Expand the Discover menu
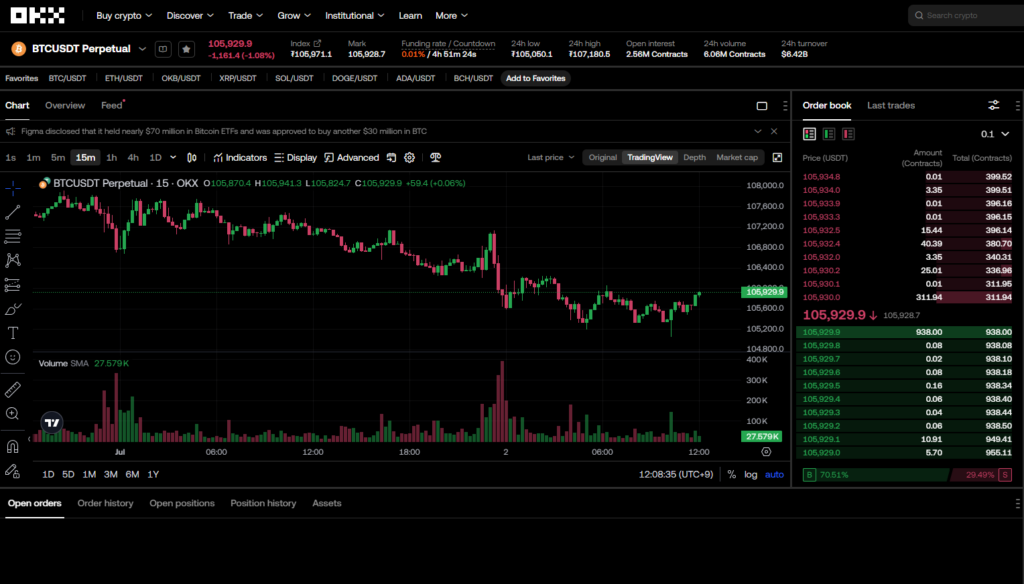The height and width of the screenshot is (584, 1024). pos(190,16)
